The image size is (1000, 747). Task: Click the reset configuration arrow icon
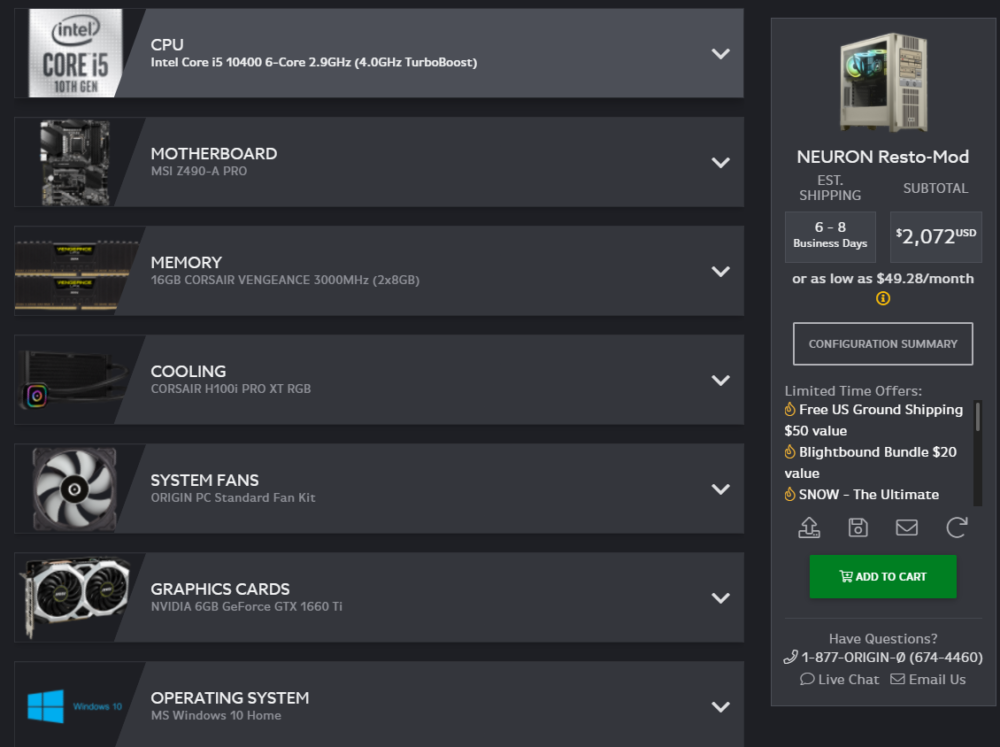pos(956,528)
